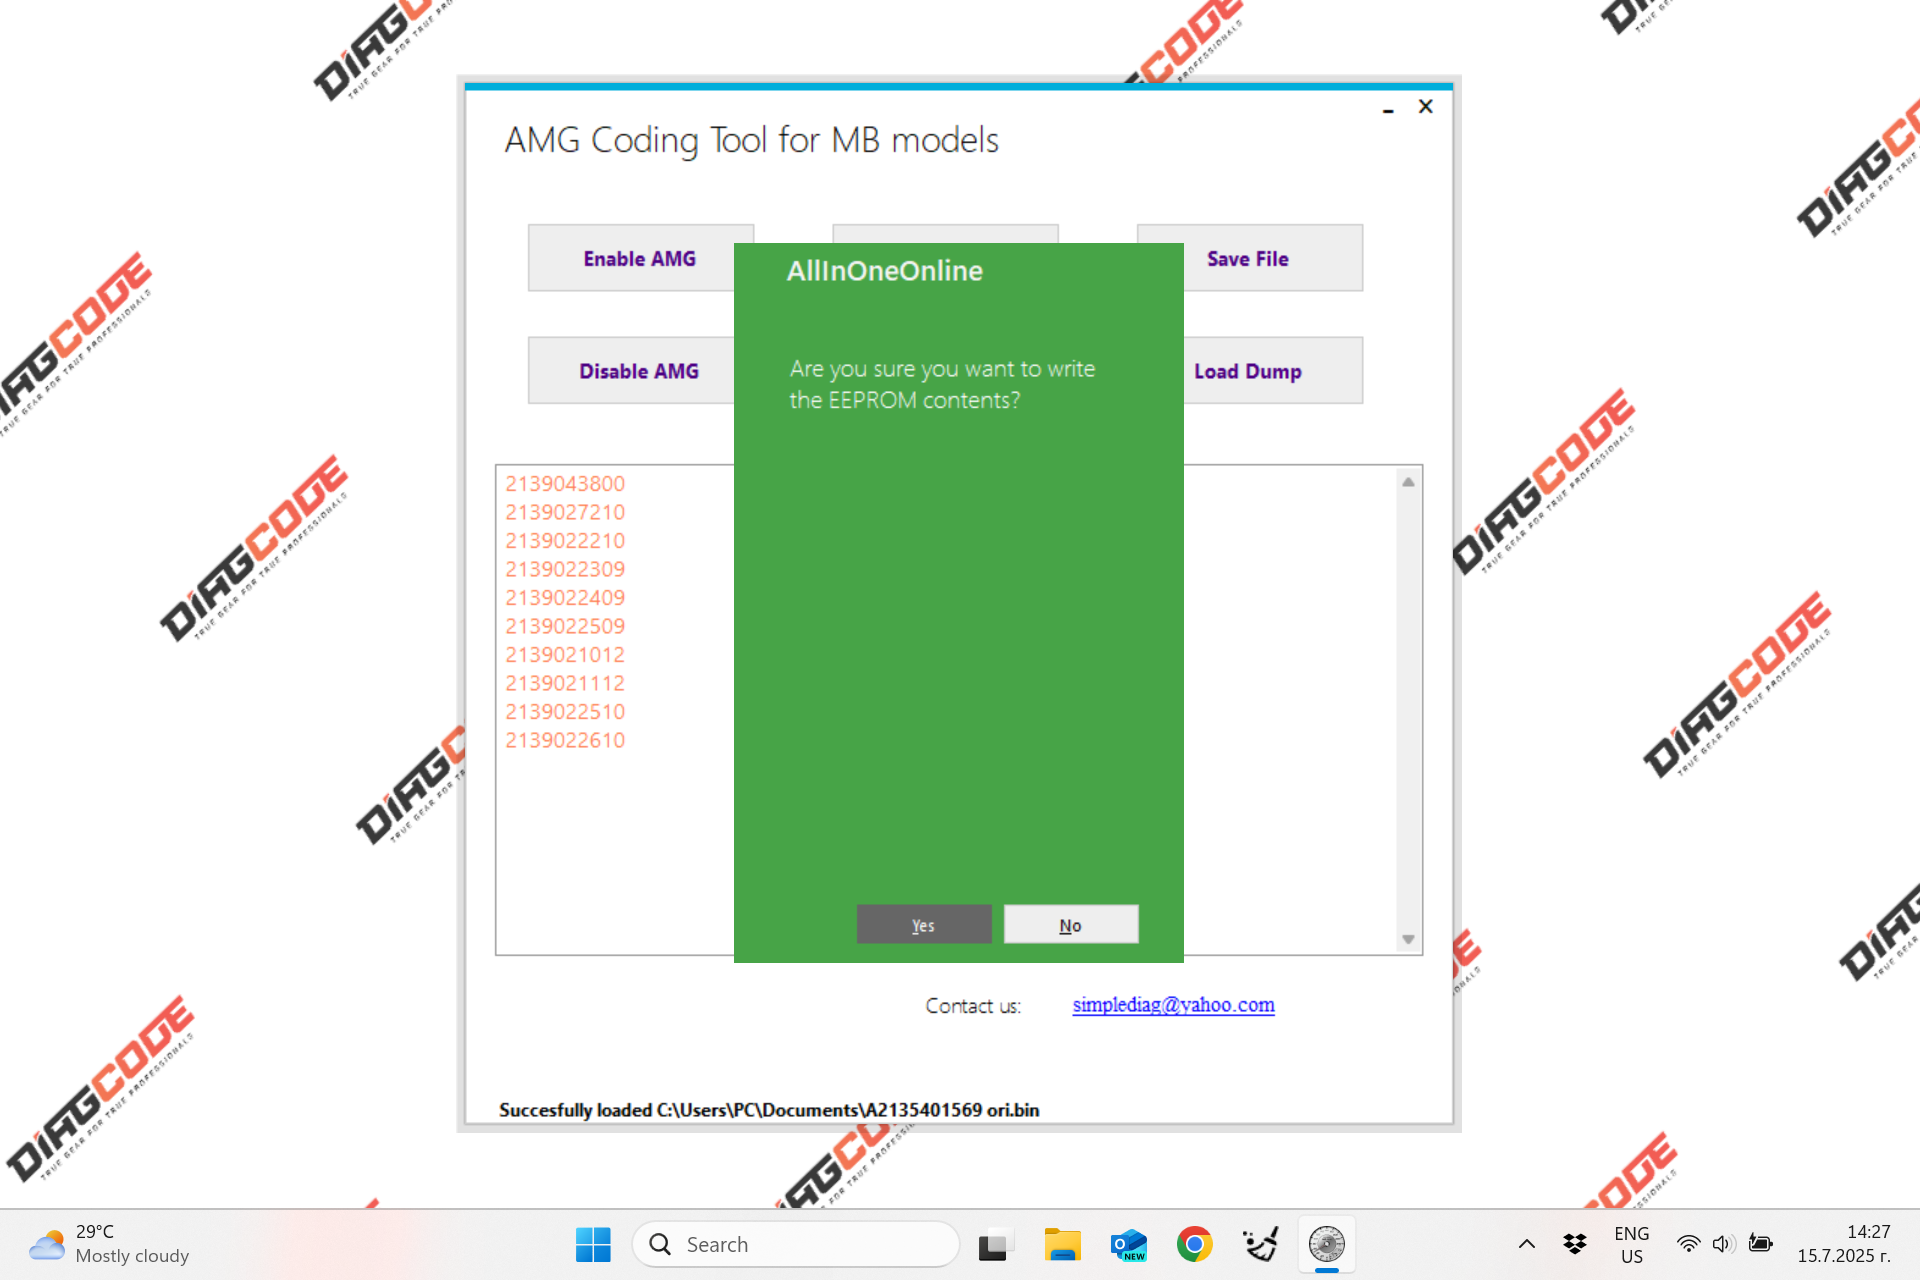Click the taskbar Search box
1920x1280 pixels.
(x=796, y=1244)
